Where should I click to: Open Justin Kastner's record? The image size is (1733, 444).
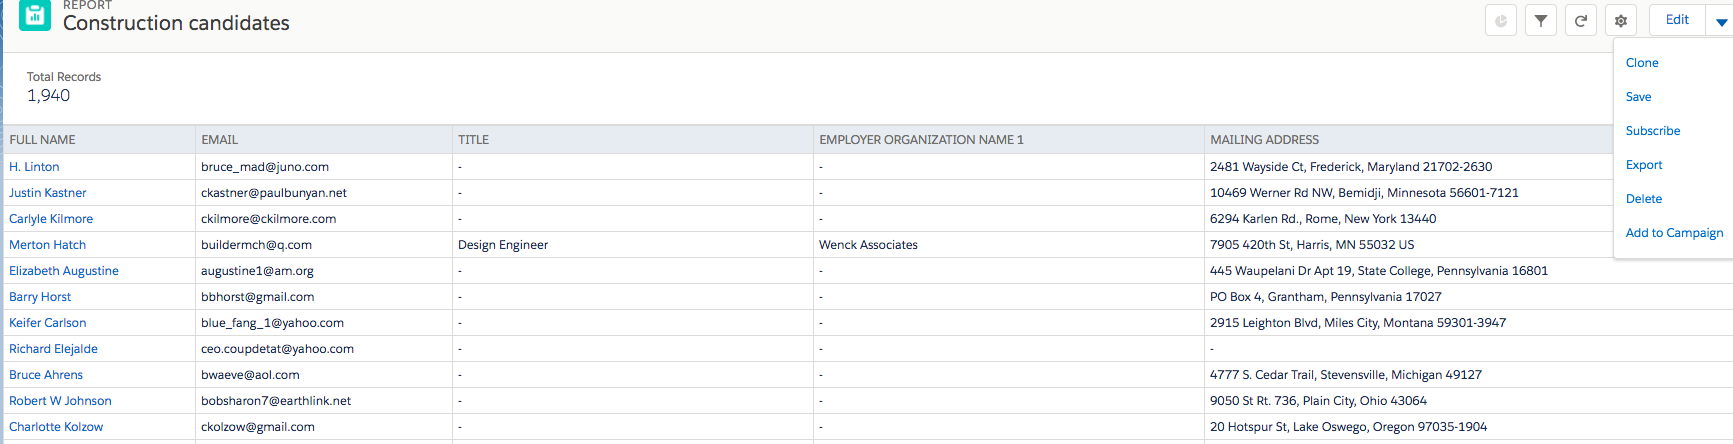coord(48,193)
